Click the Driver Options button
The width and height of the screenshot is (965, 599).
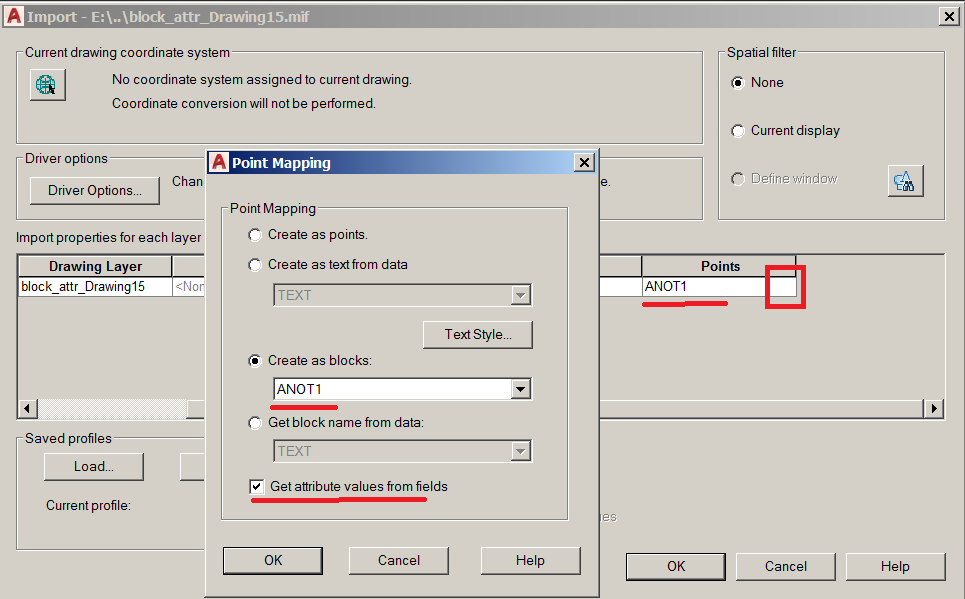[x=94, y=190]
